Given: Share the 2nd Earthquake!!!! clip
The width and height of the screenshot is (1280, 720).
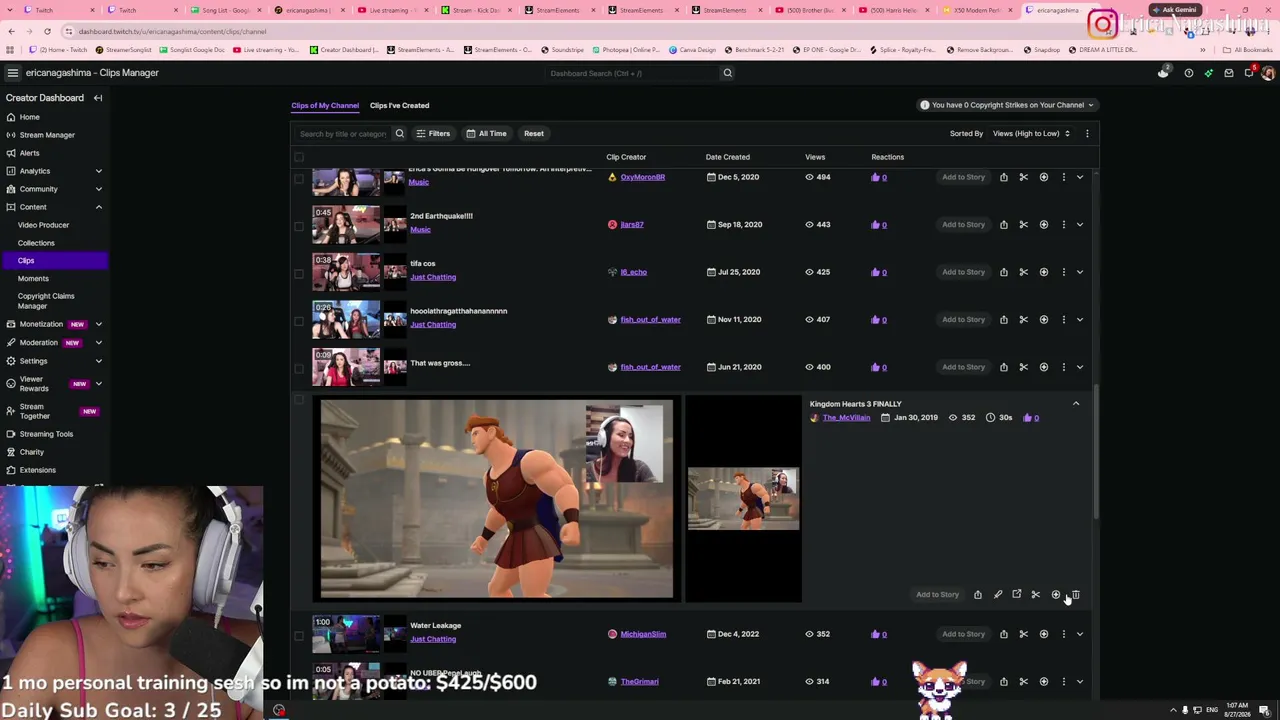Looking at the screenshot, I should pos(1003,224).
